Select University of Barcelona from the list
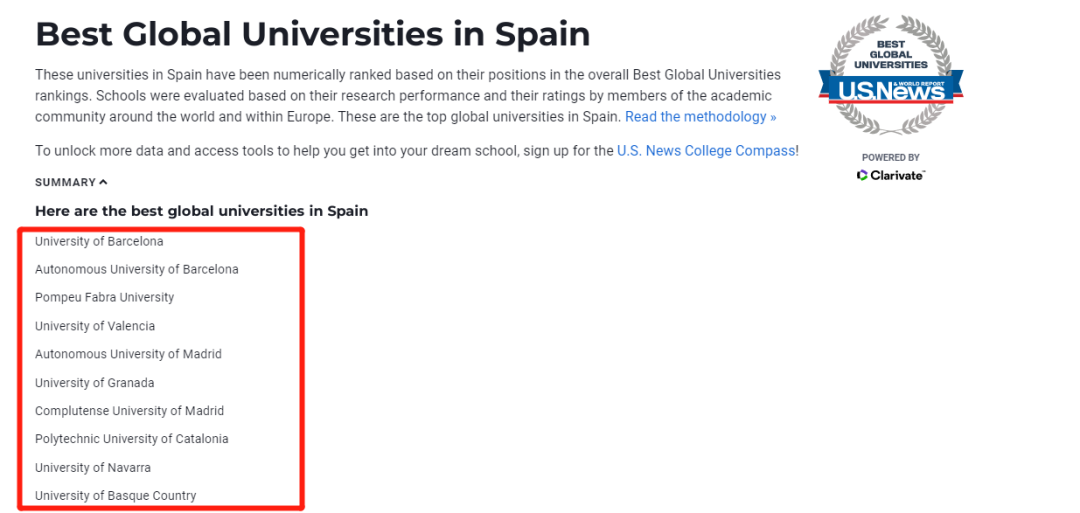 tap(99, 242)
